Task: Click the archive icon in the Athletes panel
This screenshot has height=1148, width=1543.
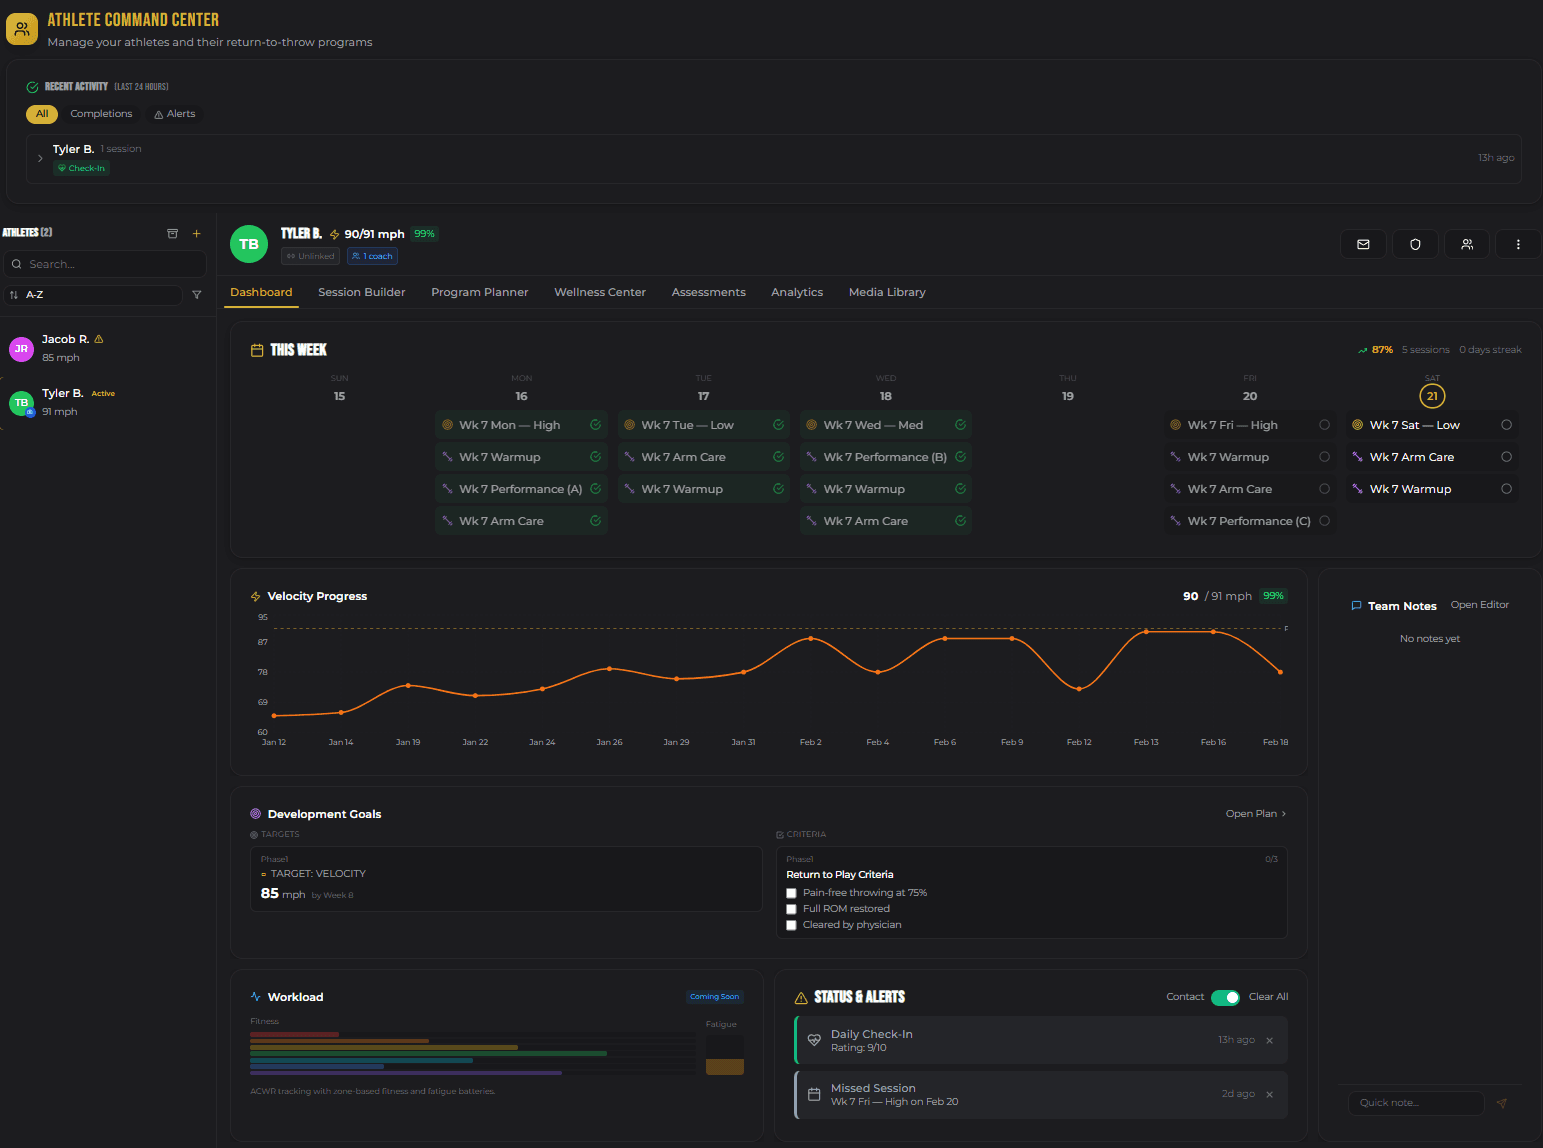Action: [x=172, y=233]
